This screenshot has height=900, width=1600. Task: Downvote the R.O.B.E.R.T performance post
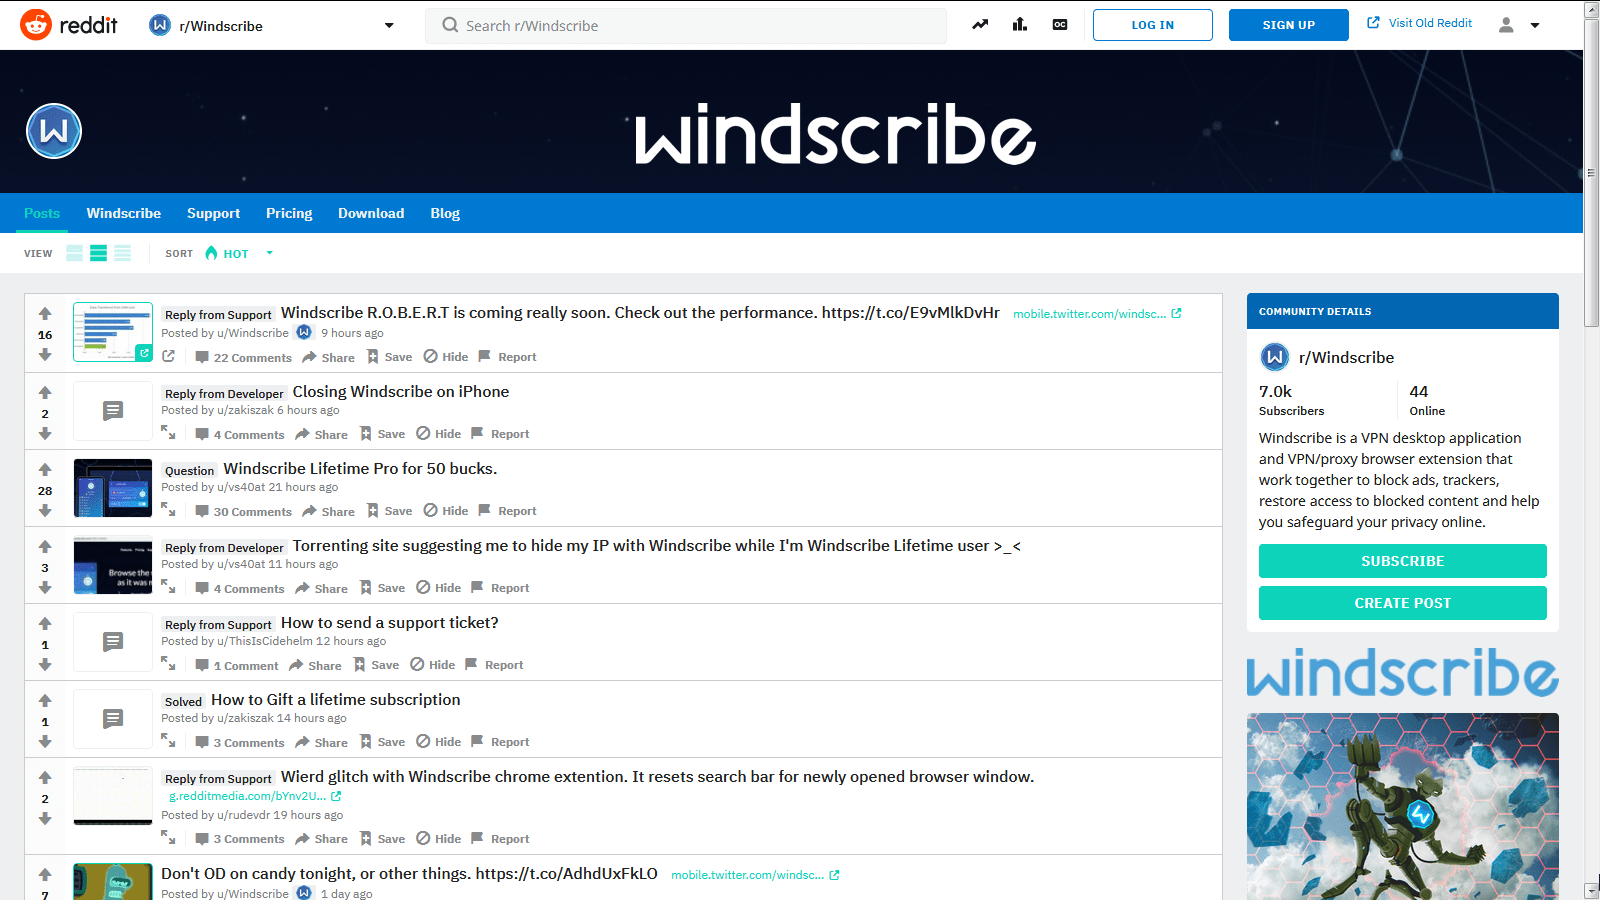point(45,355)
